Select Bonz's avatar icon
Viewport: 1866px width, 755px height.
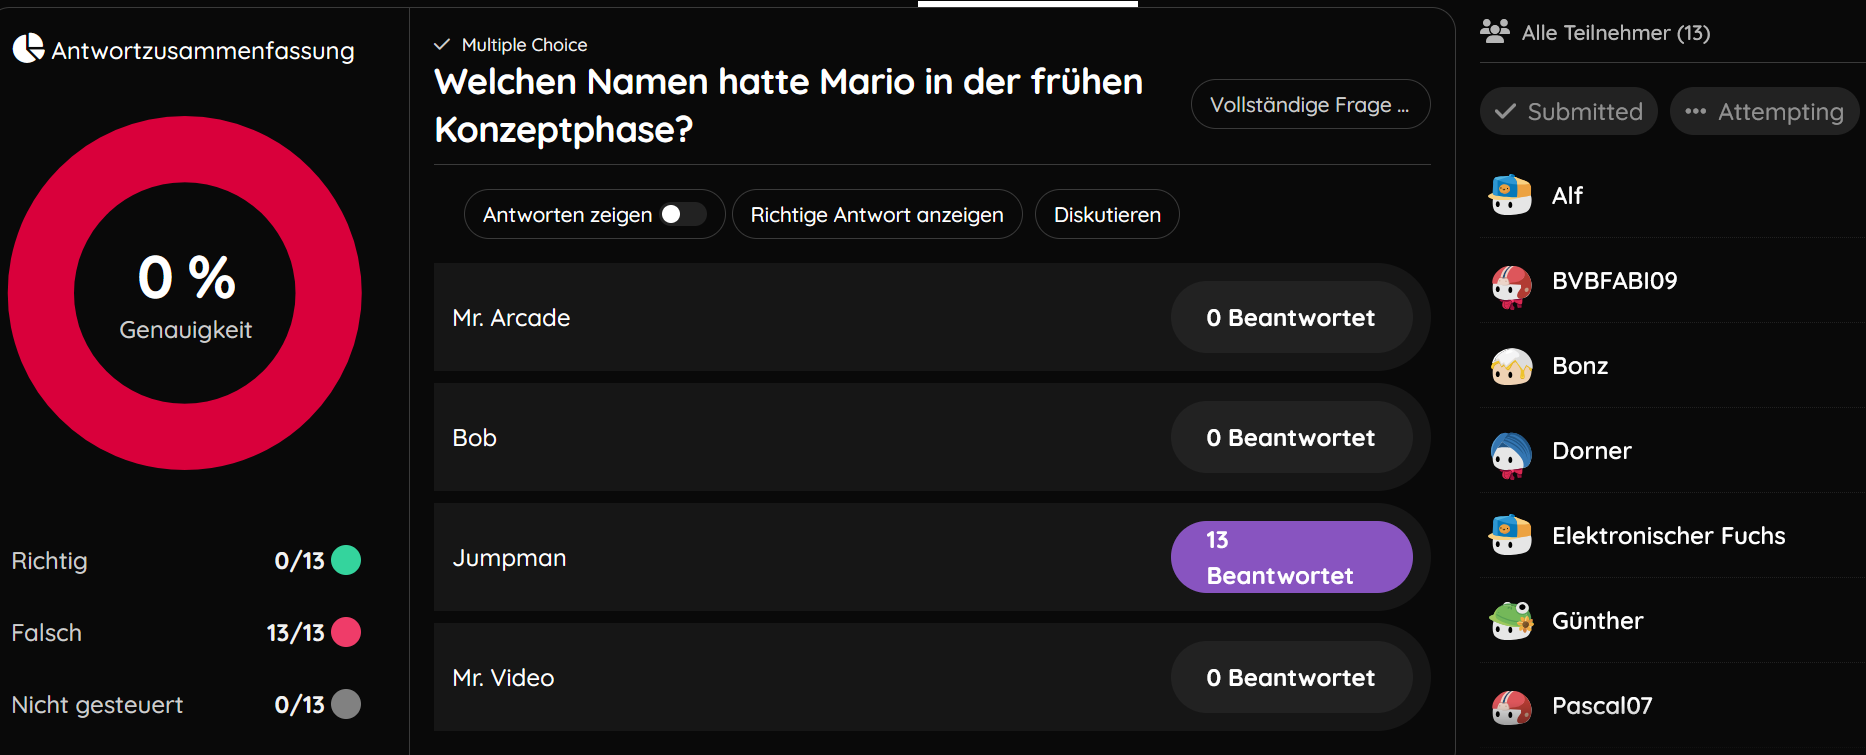click(1511, 366)
